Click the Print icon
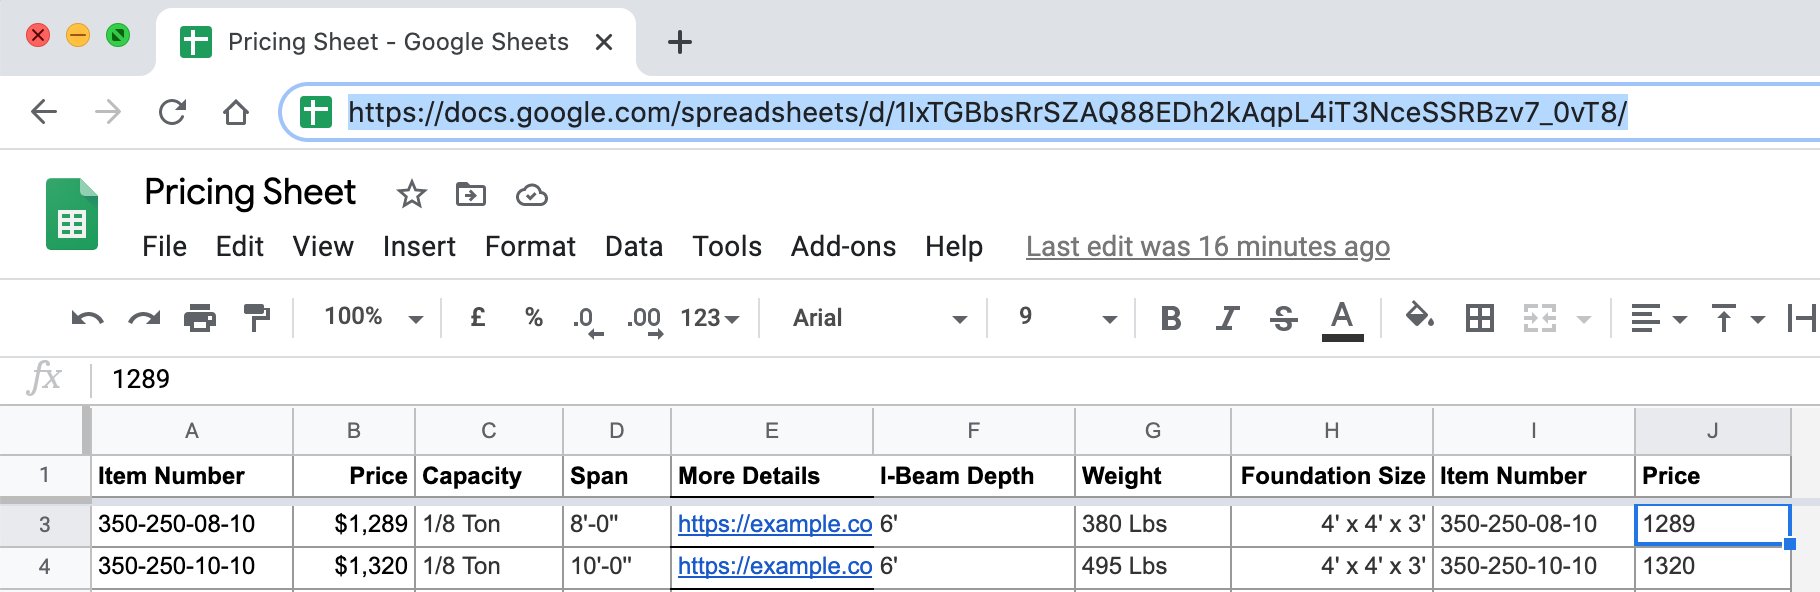 200,319
